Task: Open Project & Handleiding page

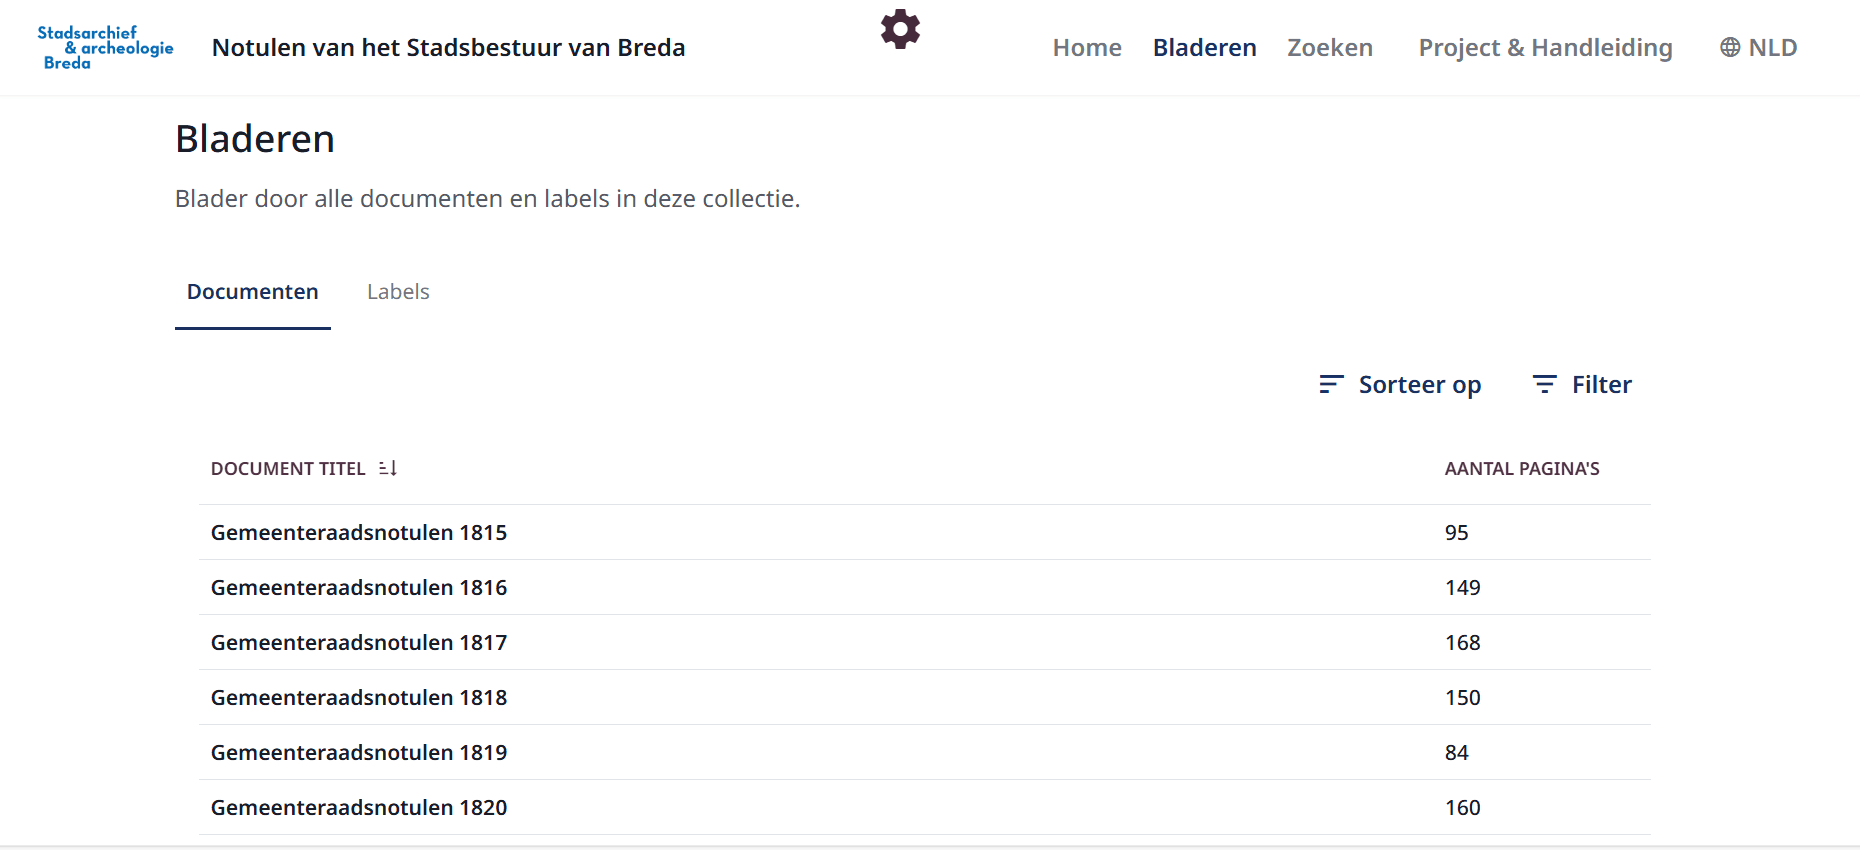Action: point(1545,47)
